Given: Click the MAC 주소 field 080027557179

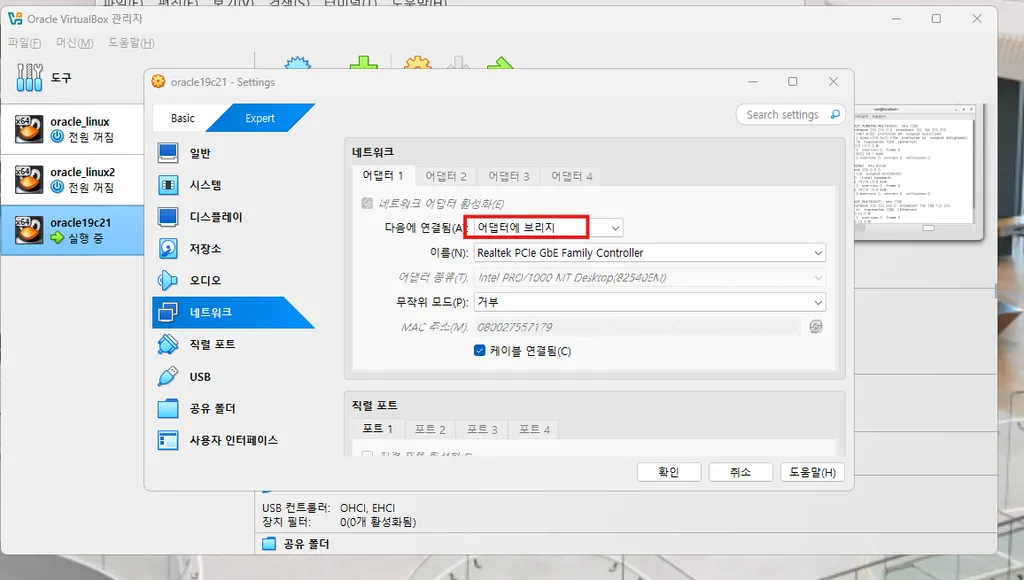Looking at the screenshot, I should (x=637, y=327).
